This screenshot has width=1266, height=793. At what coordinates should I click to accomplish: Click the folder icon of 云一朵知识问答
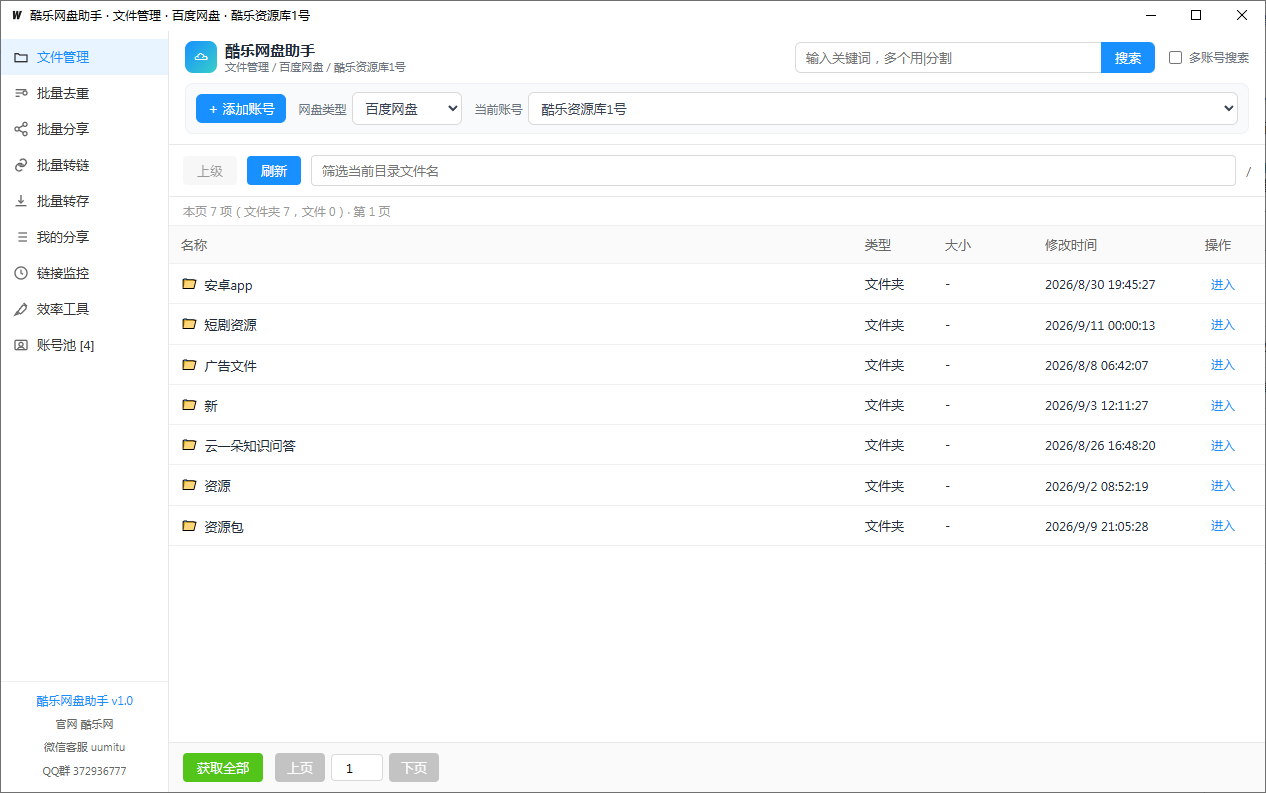[x=189, y=445]
